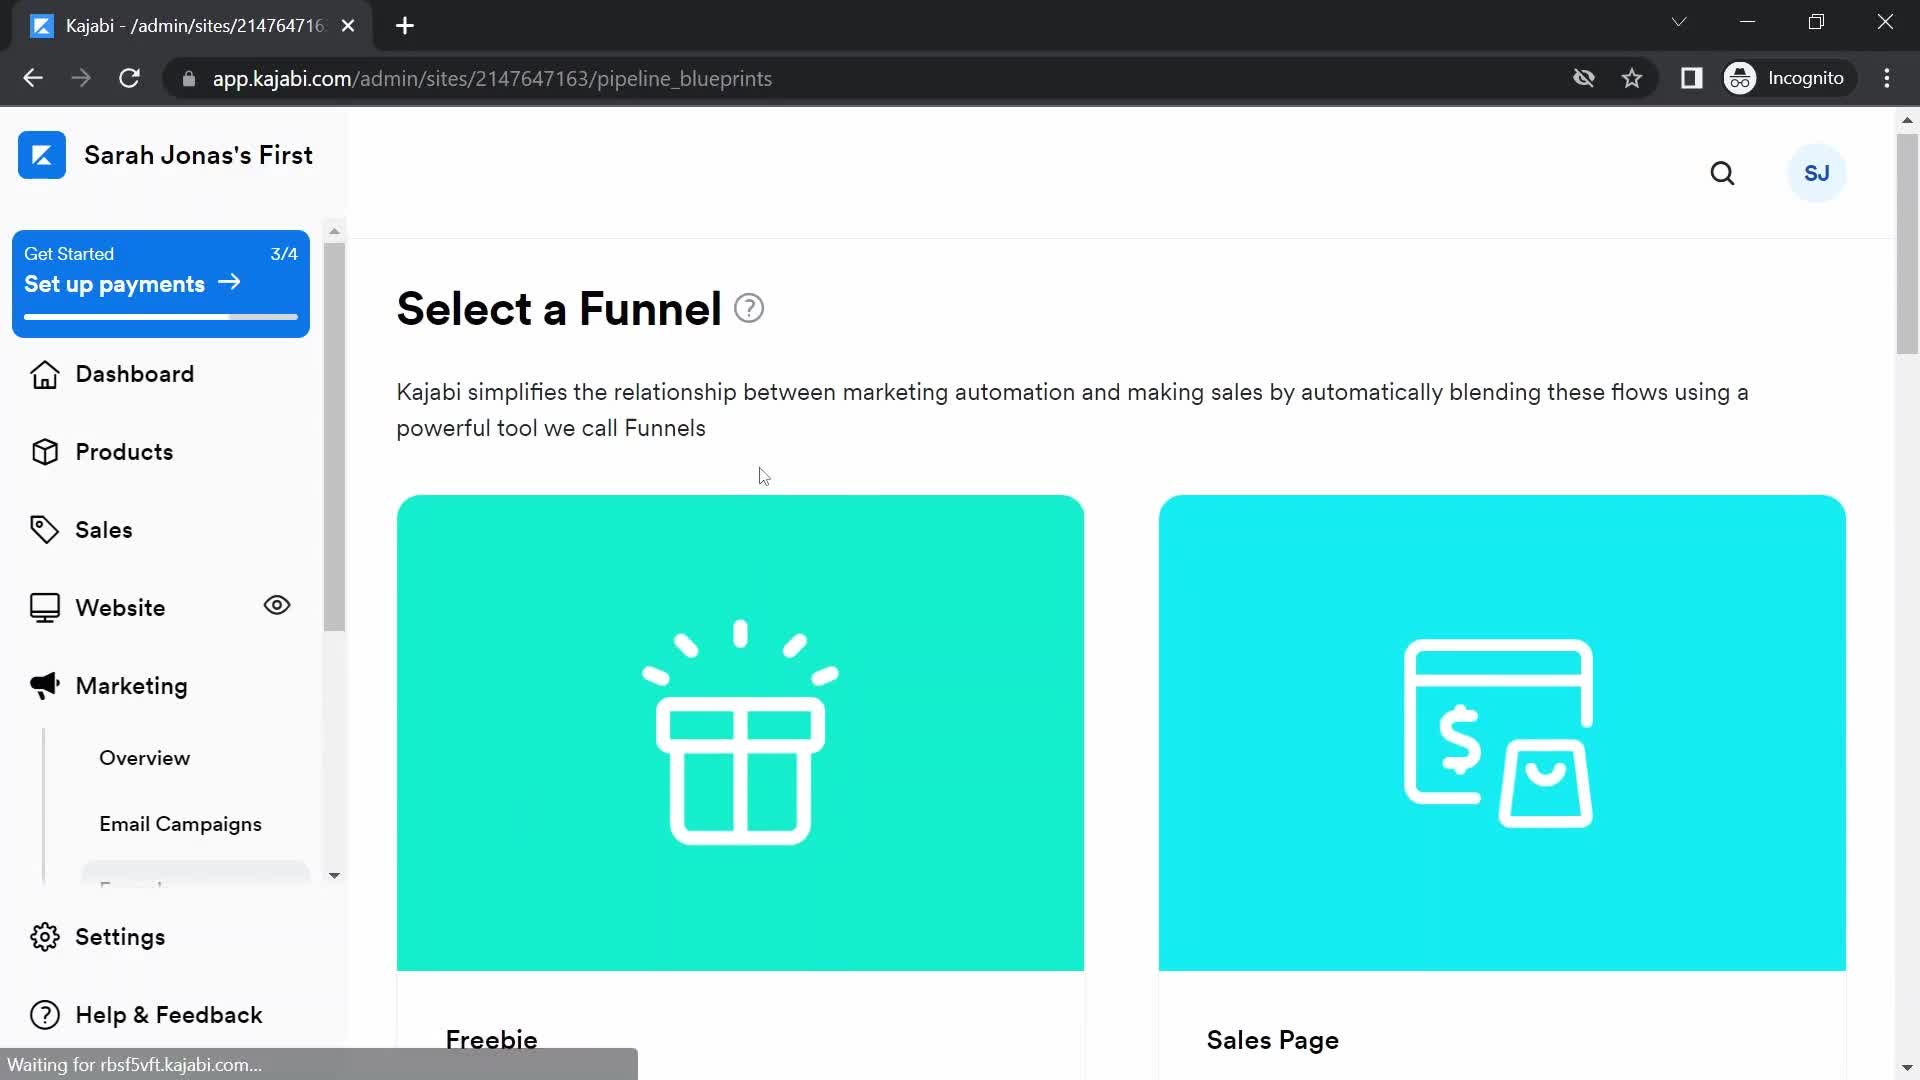Image resolution: width=1920 pixels, height=1080 pixels.
Task: Preview website with the eye icon
Action: 277,605
